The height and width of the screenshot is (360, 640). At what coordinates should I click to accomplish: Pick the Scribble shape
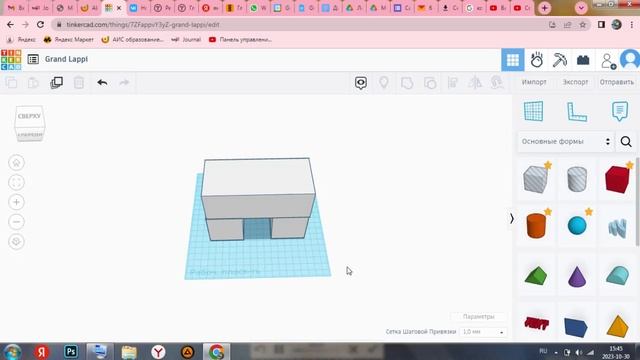pos(617,228)
